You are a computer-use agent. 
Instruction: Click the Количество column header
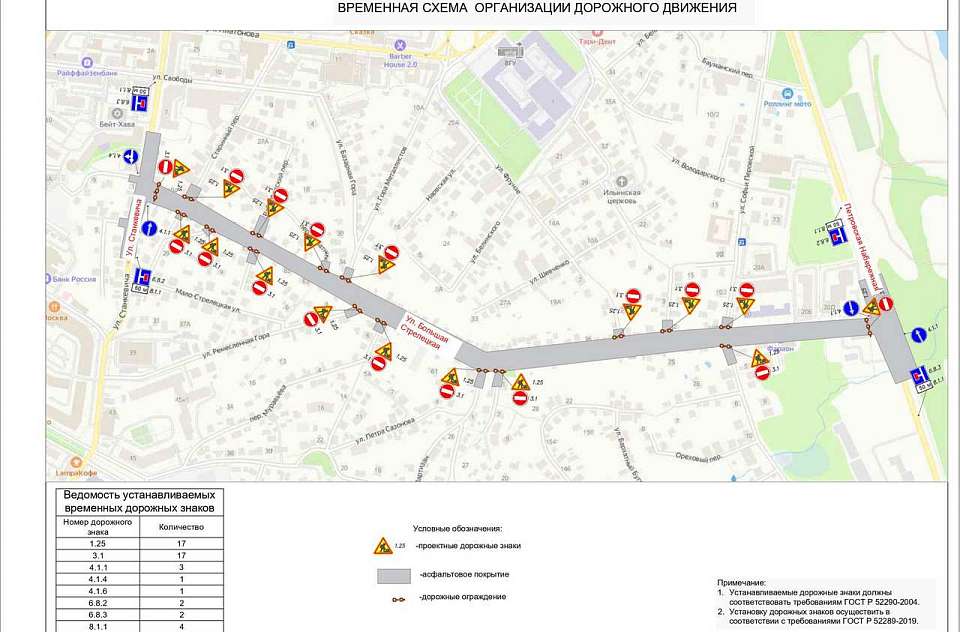182,526
